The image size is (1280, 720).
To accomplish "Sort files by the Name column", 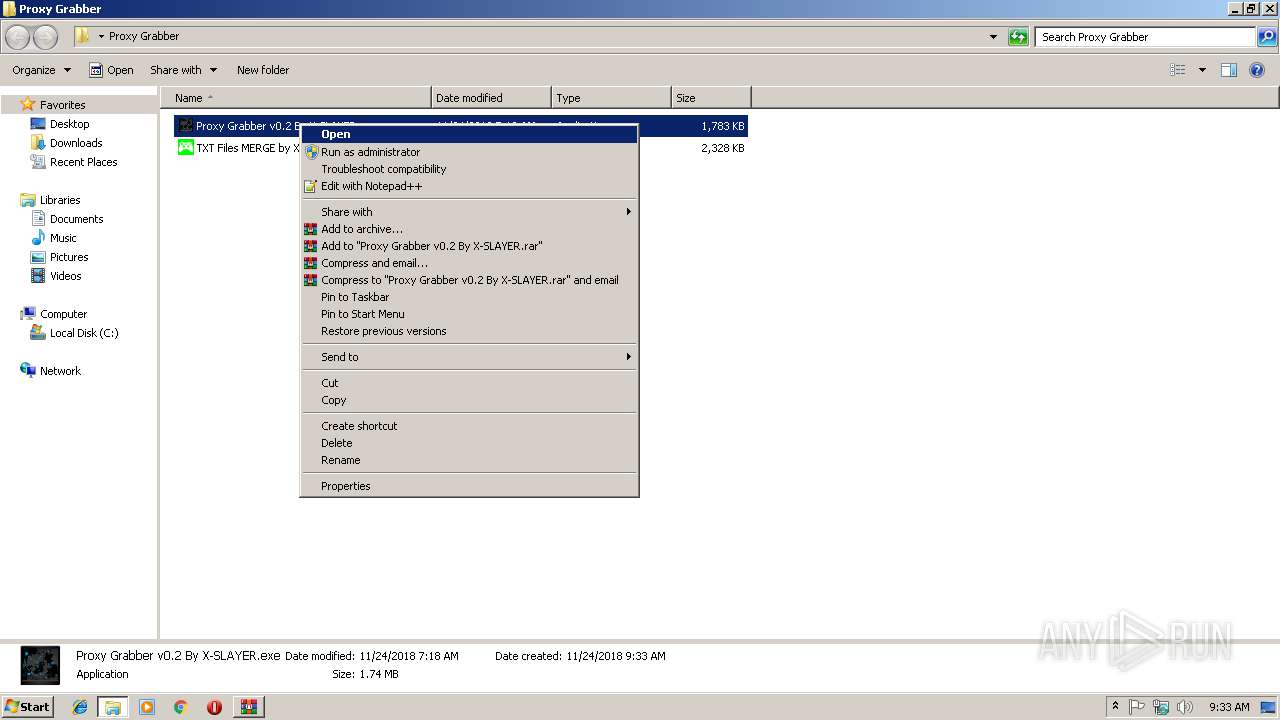I will click(296, 98).
